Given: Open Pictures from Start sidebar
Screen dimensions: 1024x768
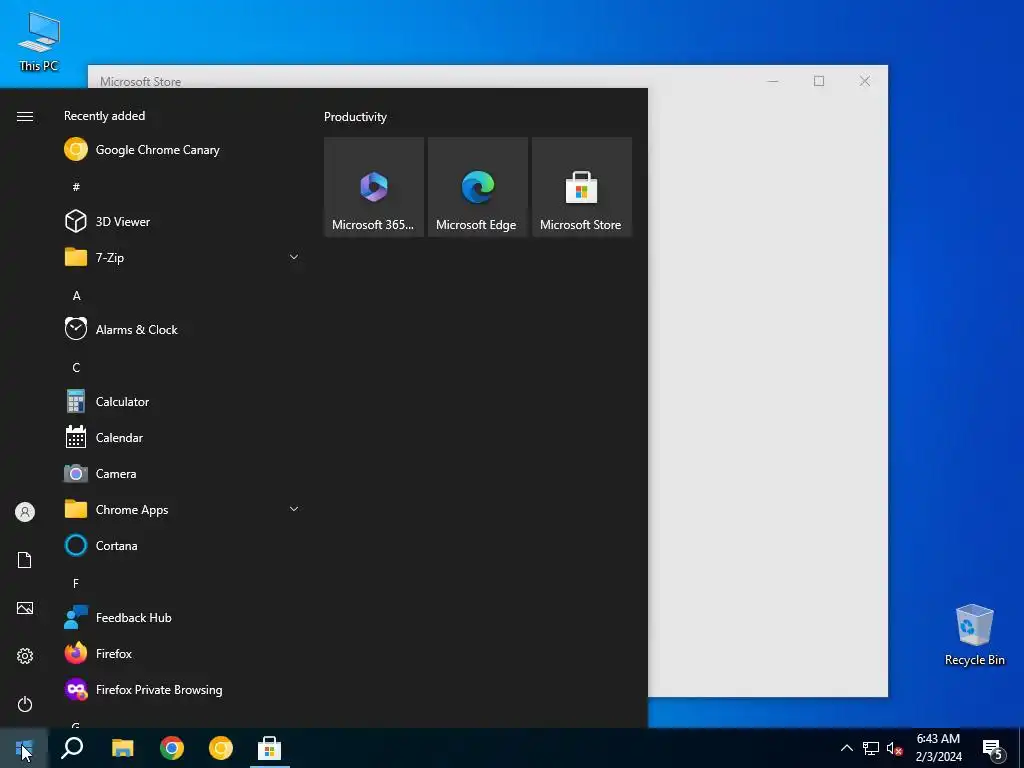Looking at the screenshot, I should point(25,608).
